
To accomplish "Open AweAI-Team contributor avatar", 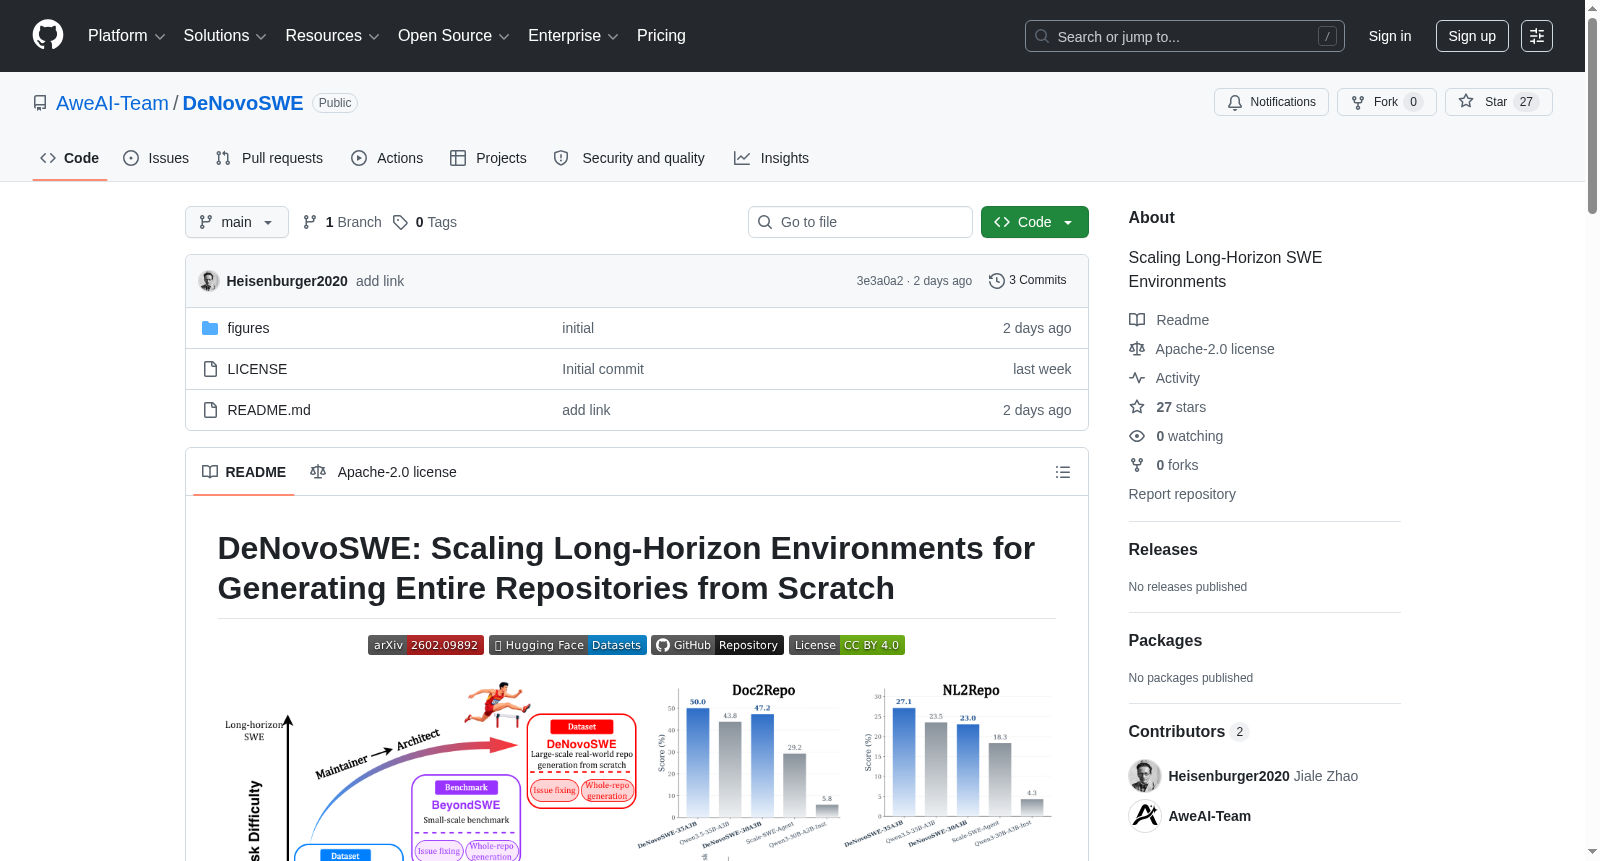I will tap(1145, 816).
